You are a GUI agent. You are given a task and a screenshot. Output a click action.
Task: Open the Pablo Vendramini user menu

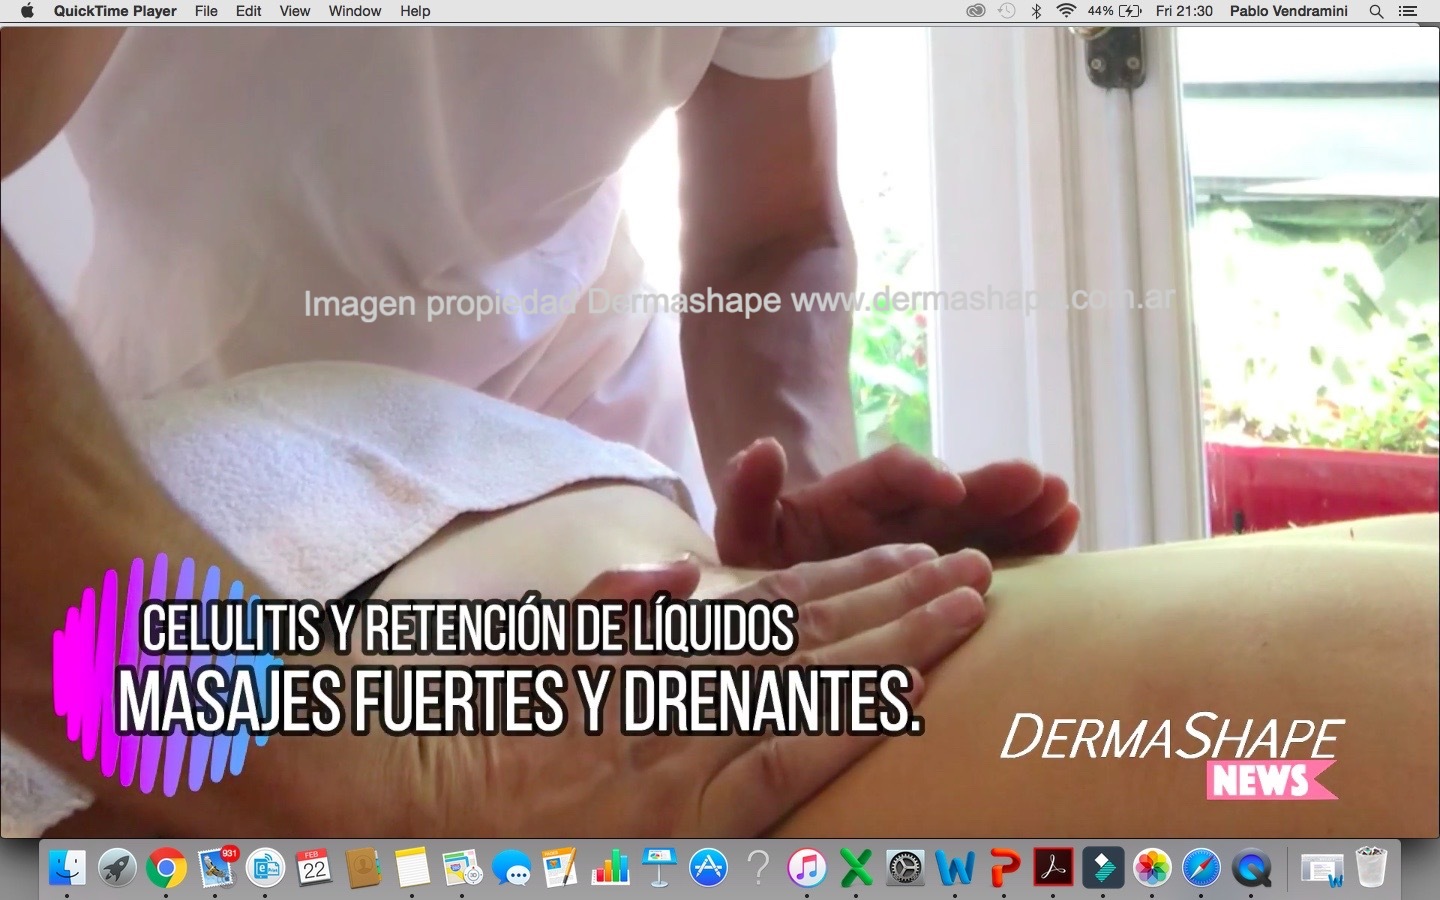pyautogui.click(x=1288, y=11)
